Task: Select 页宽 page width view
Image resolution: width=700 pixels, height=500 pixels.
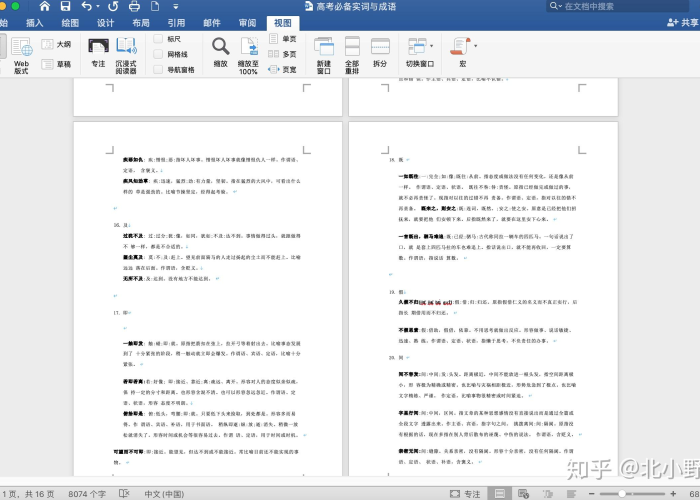Action: [283, 70]
